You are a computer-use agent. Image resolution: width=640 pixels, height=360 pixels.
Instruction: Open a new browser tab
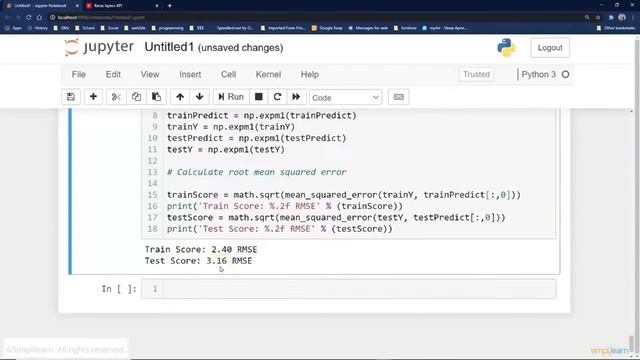coord(169,6)
